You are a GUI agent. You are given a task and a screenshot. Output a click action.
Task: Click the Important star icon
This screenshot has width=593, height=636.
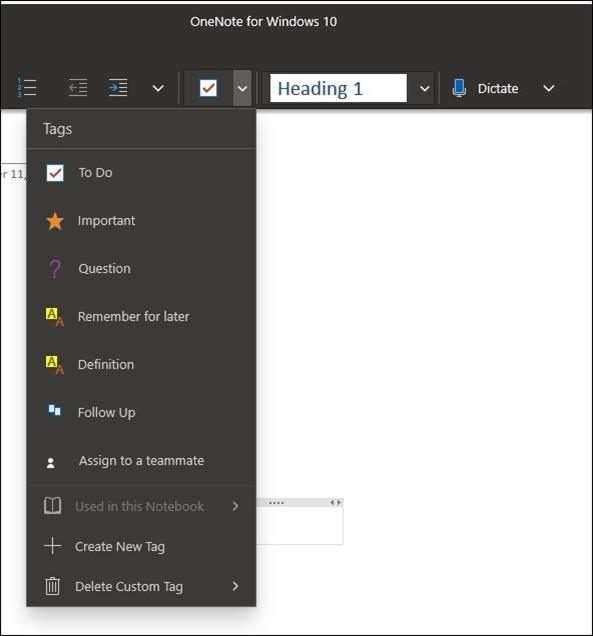click(55, 221)
